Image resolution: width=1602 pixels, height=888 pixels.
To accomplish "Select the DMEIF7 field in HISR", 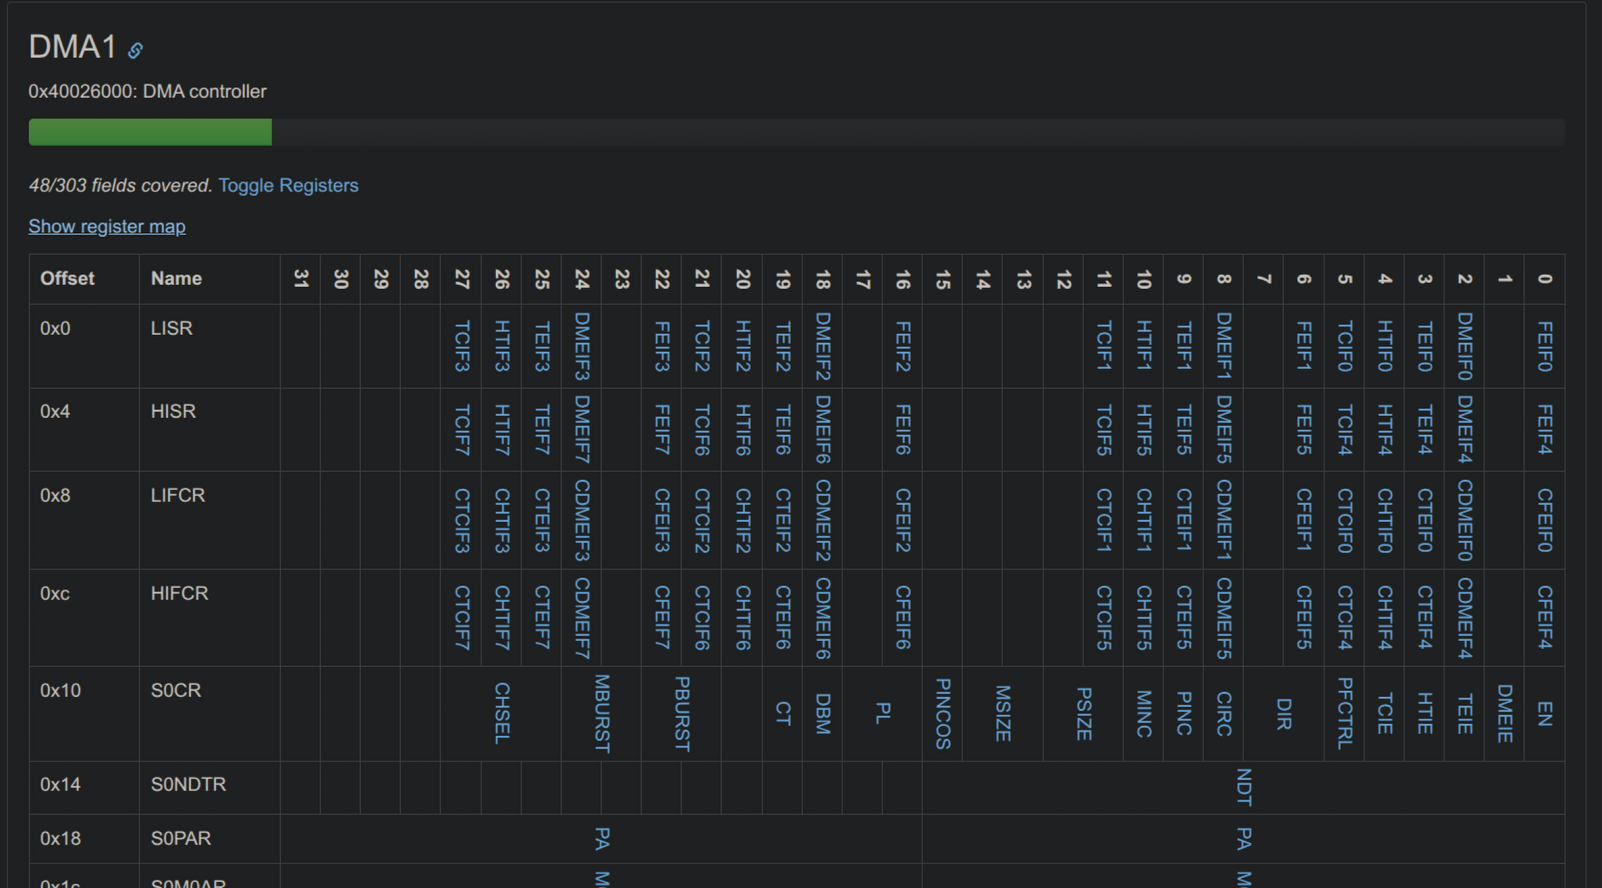I will pos(582,429).
